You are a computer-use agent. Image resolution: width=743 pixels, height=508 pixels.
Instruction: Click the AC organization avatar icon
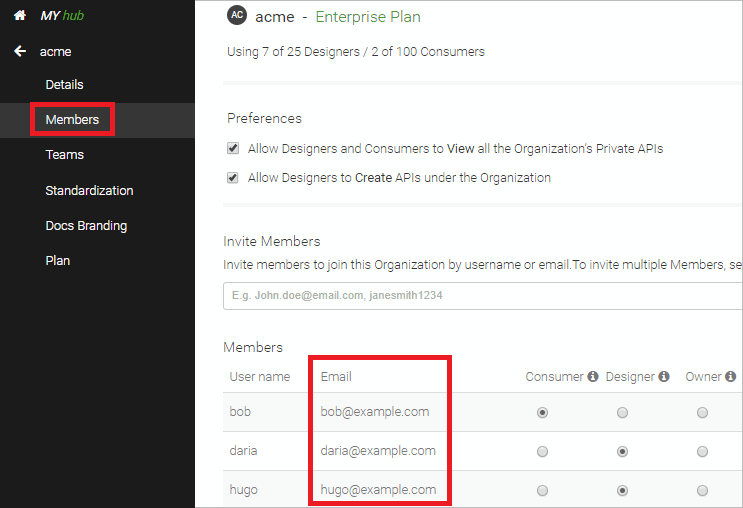(x=237, y=15)
